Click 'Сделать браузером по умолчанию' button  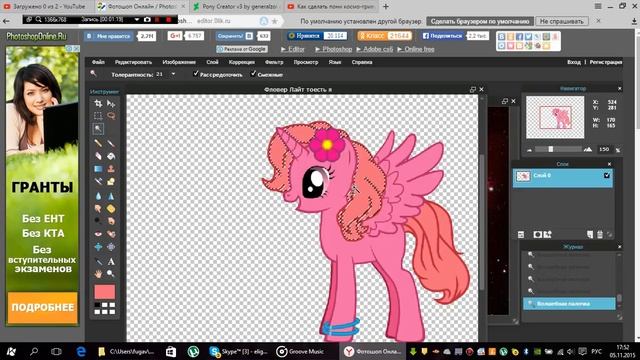[480, 21]
